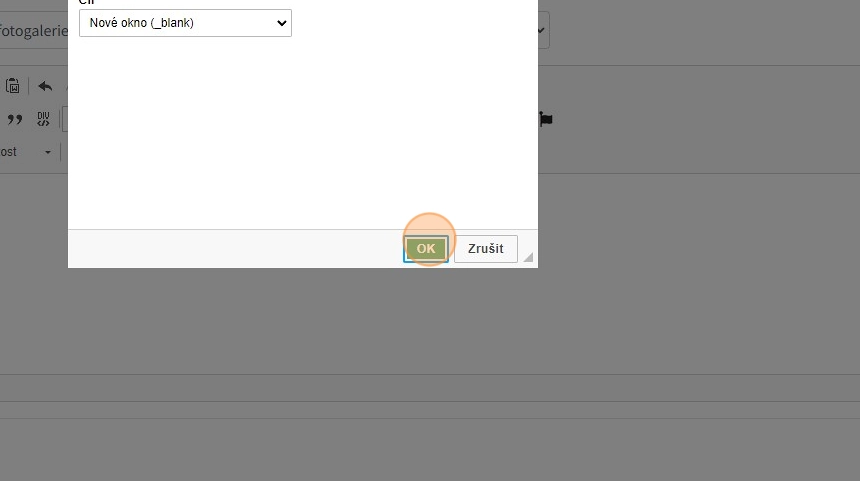This screenshot has width=860, height=481.
Task: Click the dimmed row below the editor area
Action: [x=430, y=388]
